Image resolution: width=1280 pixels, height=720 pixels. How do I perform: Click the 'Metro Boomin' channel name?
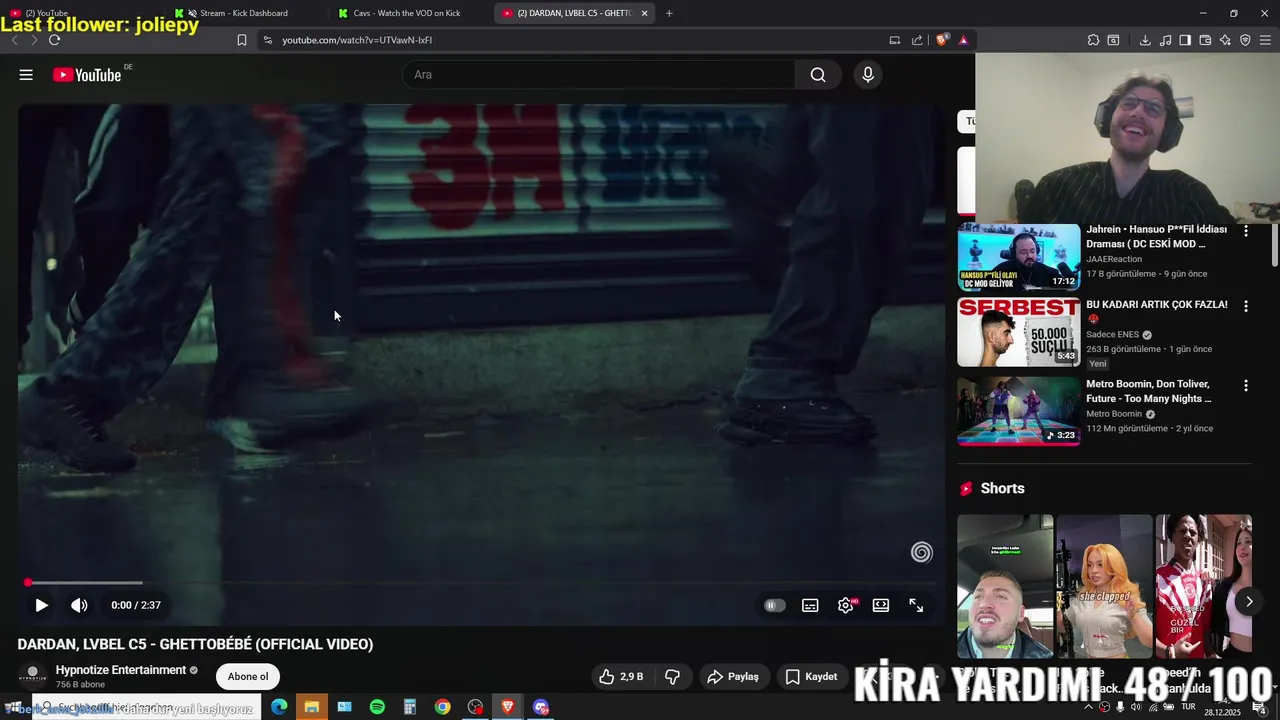[x=1114, y=414]
